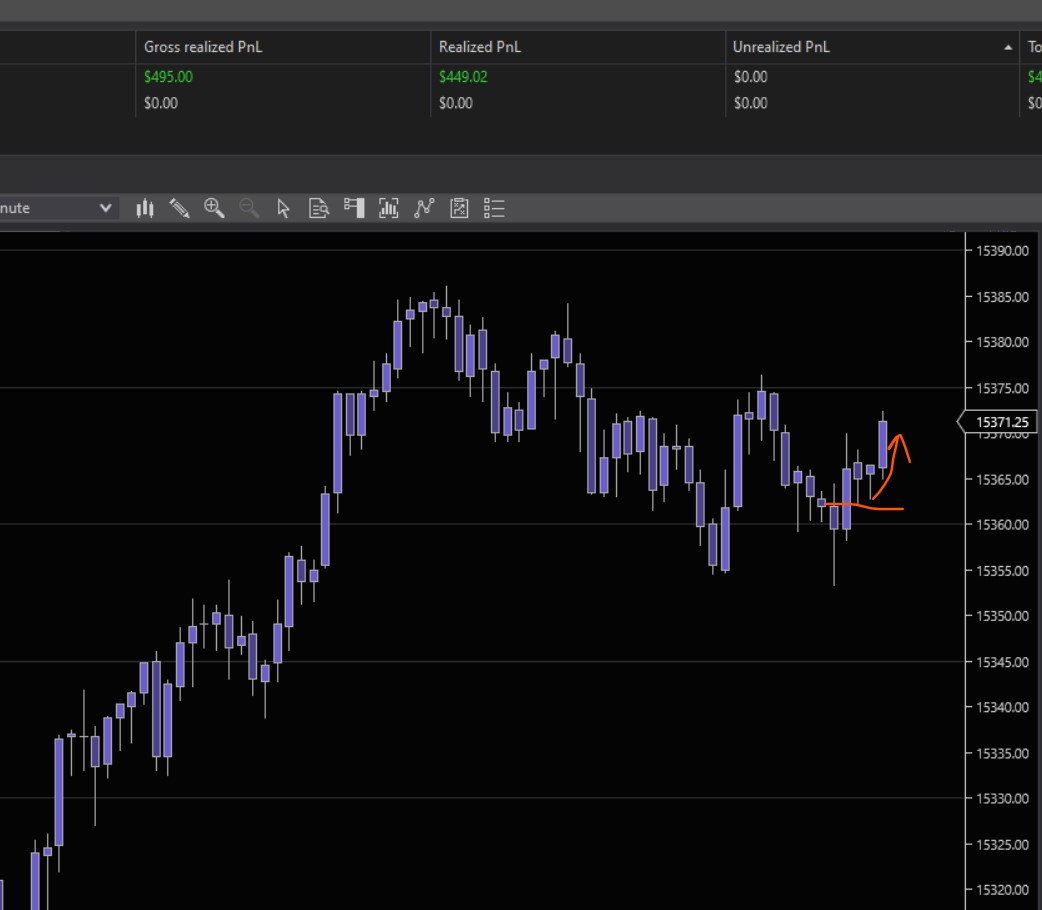Image resolution: width=1042 pixels, height=910 pixels.
Task: Open the bar type chart style icon
Action: [x=145, y=208]
